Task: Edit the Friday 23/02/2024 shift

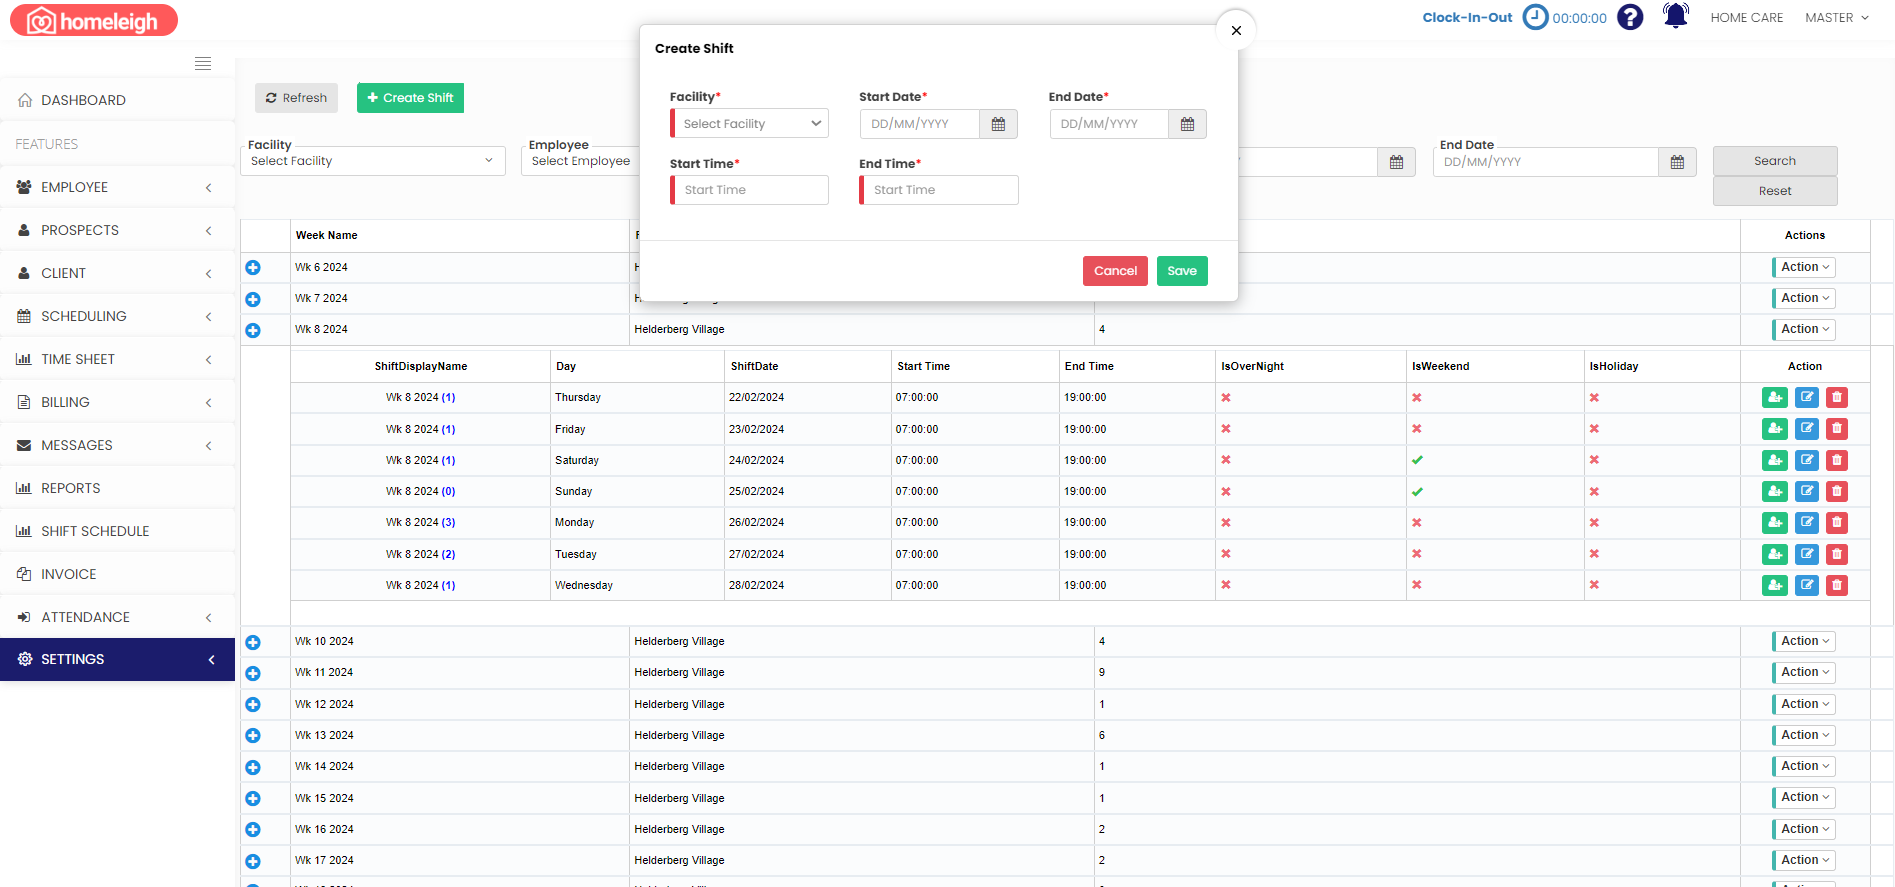Action: coord(1806,429)
